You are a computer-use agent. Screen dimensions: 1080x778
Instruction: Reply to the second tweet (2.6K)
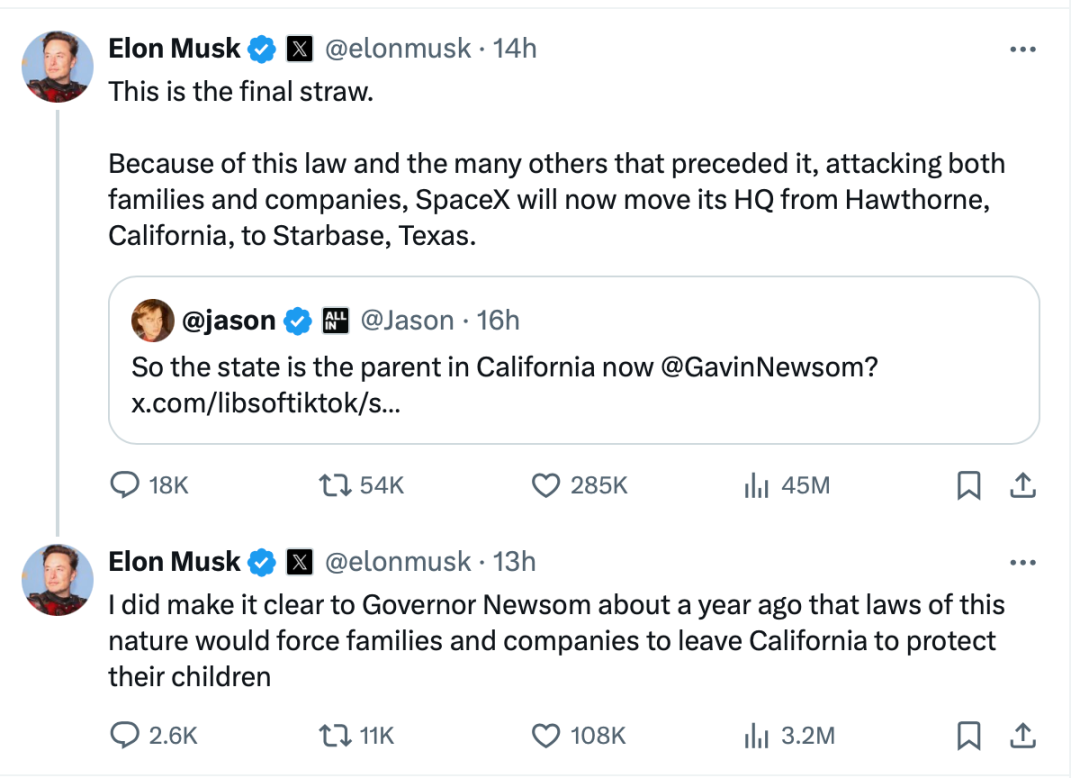tap(154, 735)
